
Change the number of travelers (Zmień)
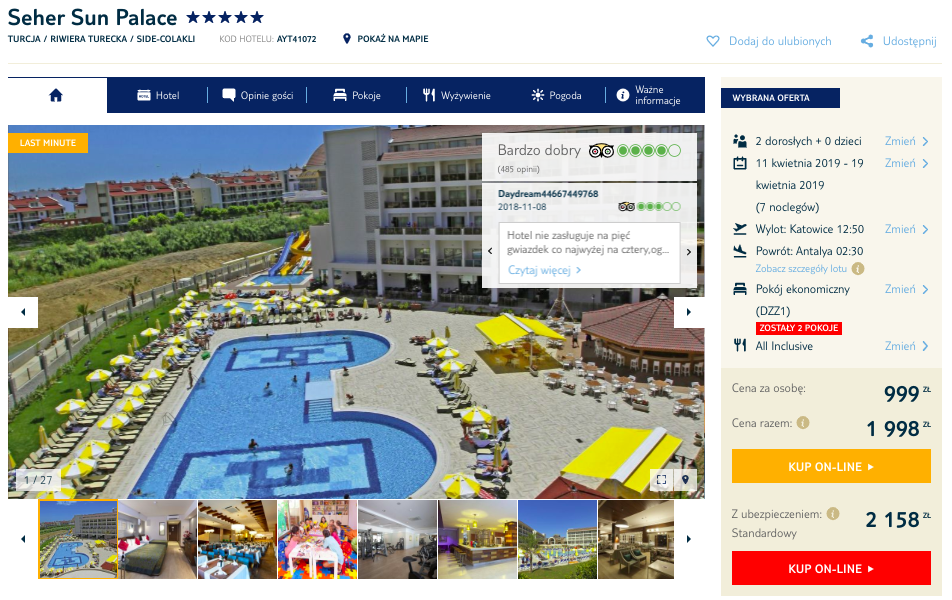click(906, 141)
